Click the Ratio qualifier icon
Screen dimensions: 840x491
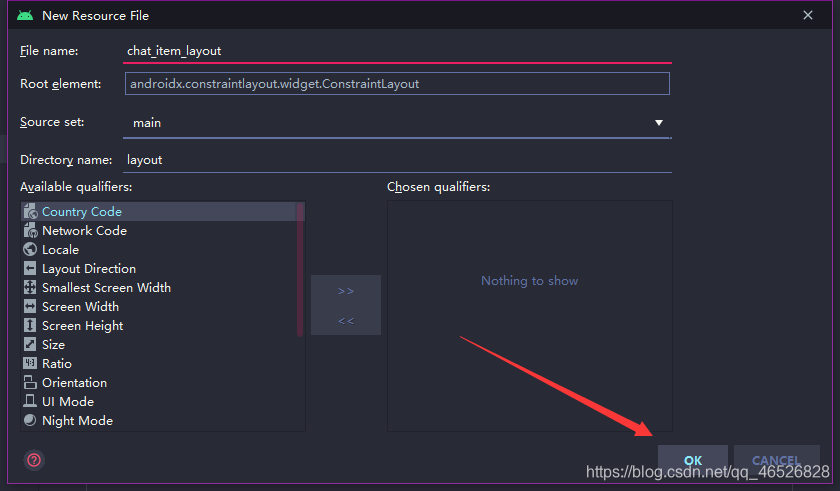(x=30, y=364)
